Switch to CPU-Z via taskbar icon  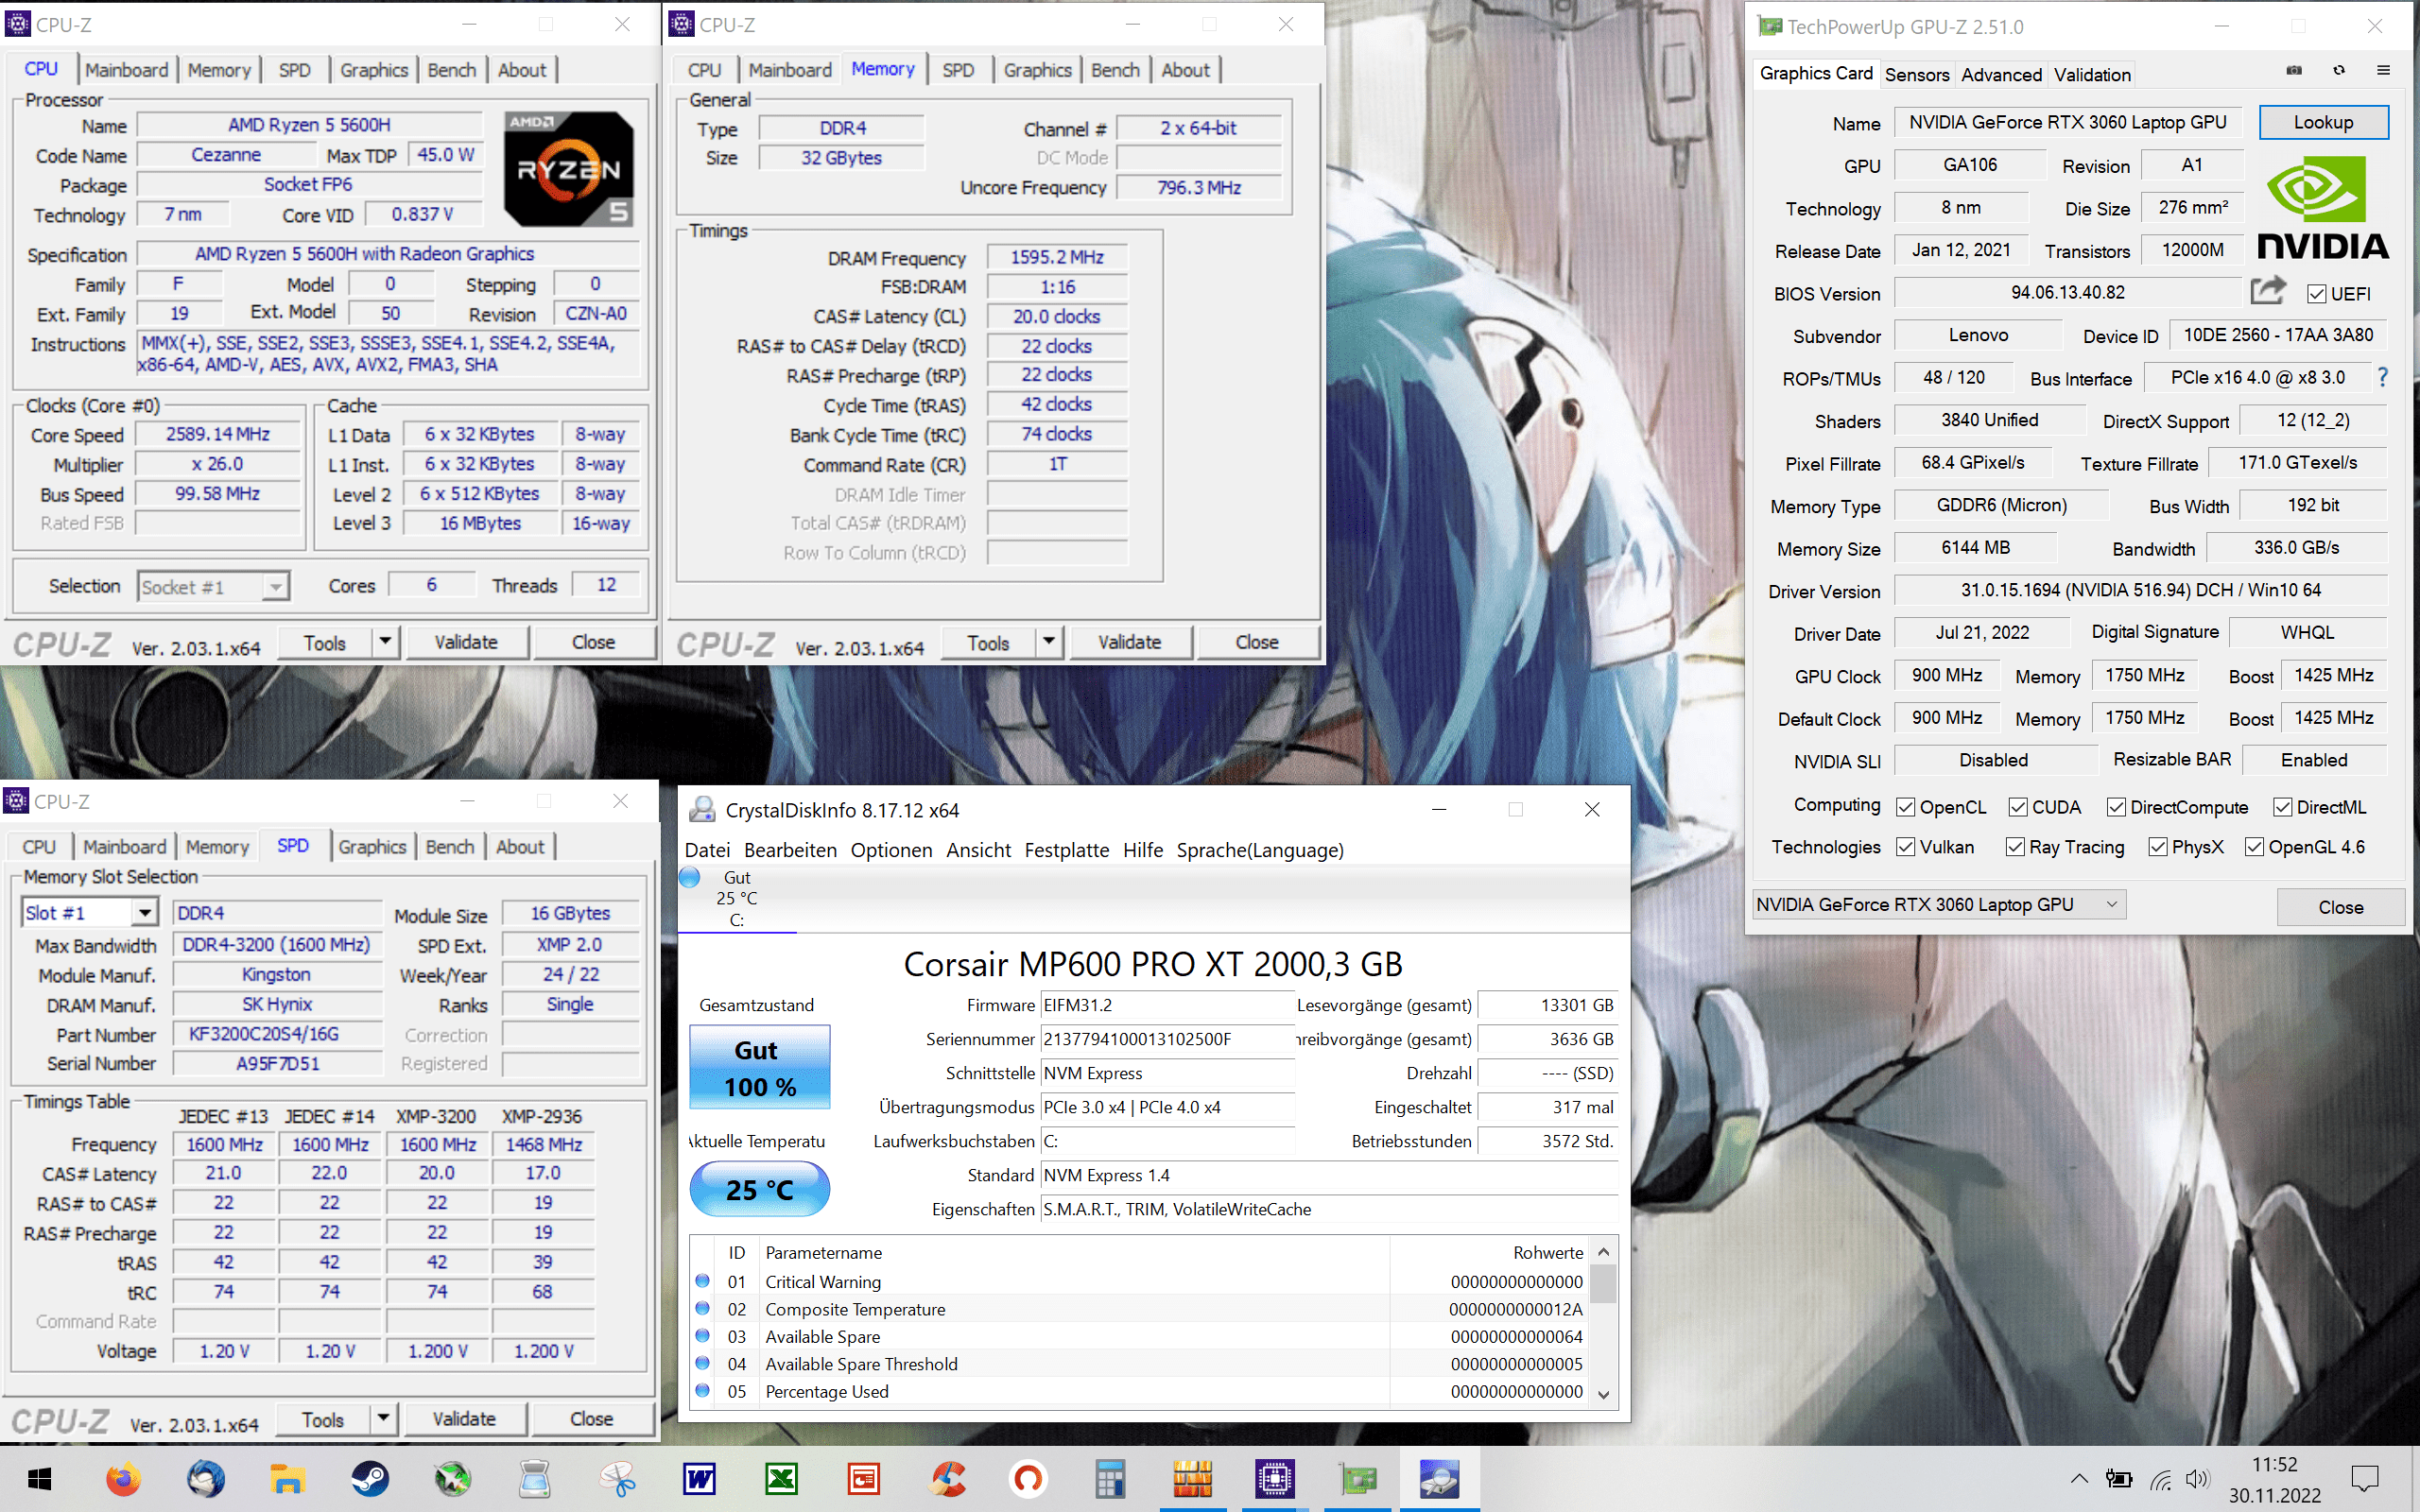pos(1275,1478)
